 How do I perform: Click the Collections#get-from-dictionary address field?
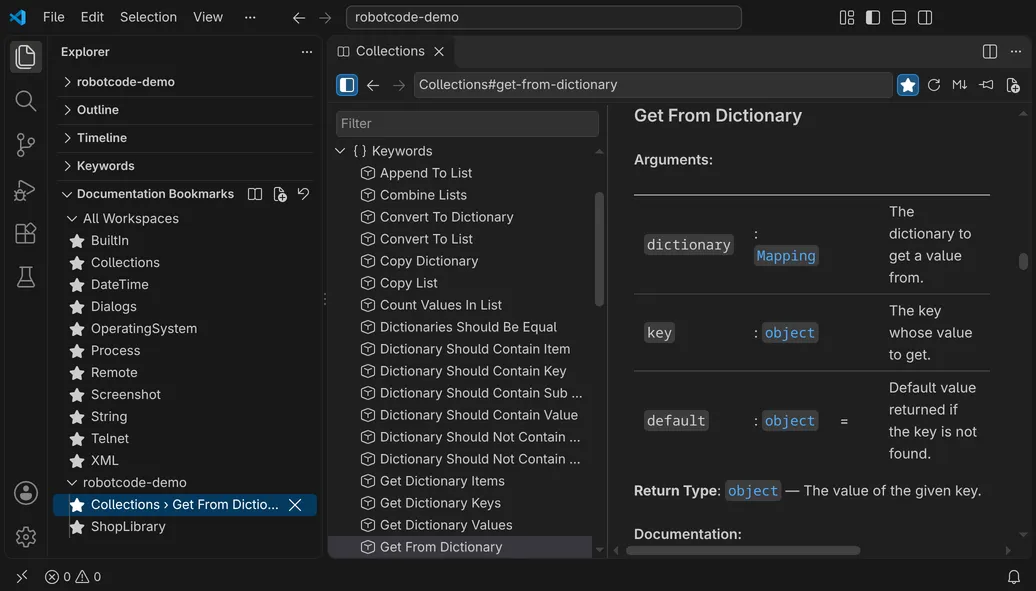pos(653,85)
